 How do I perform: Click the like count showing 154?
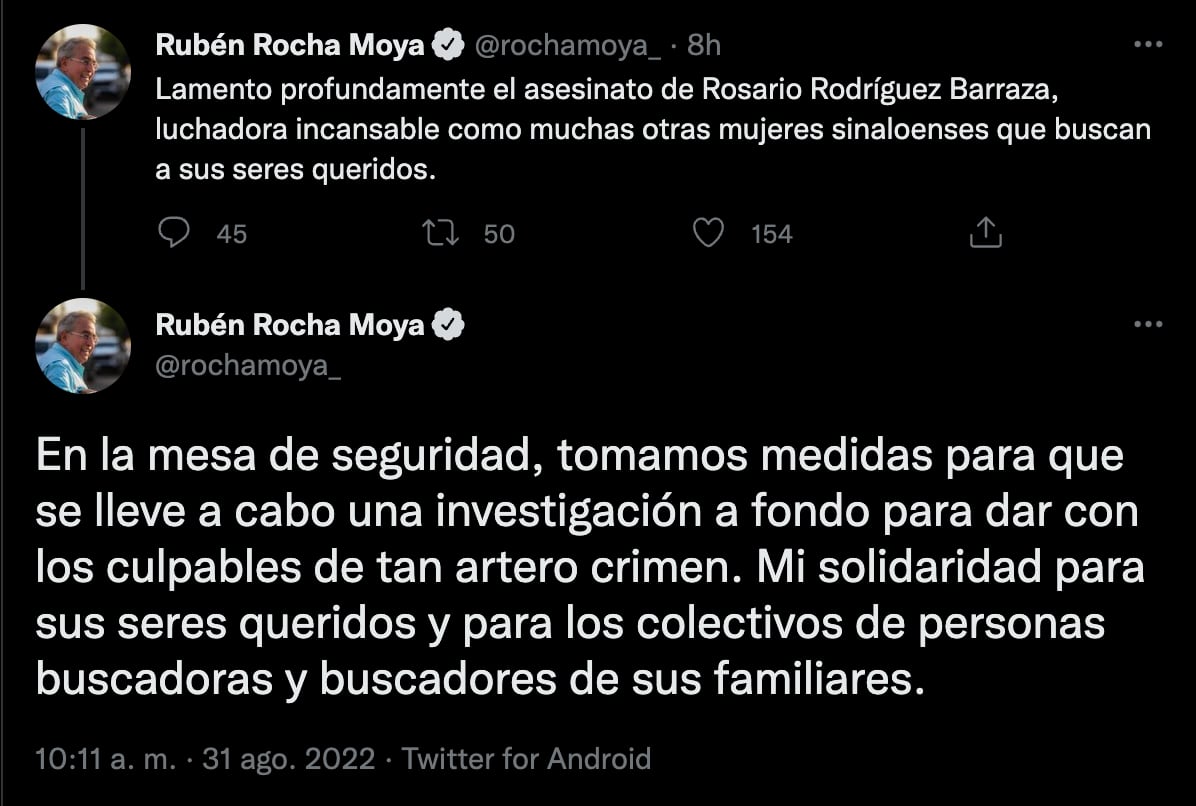coord(772,234)
